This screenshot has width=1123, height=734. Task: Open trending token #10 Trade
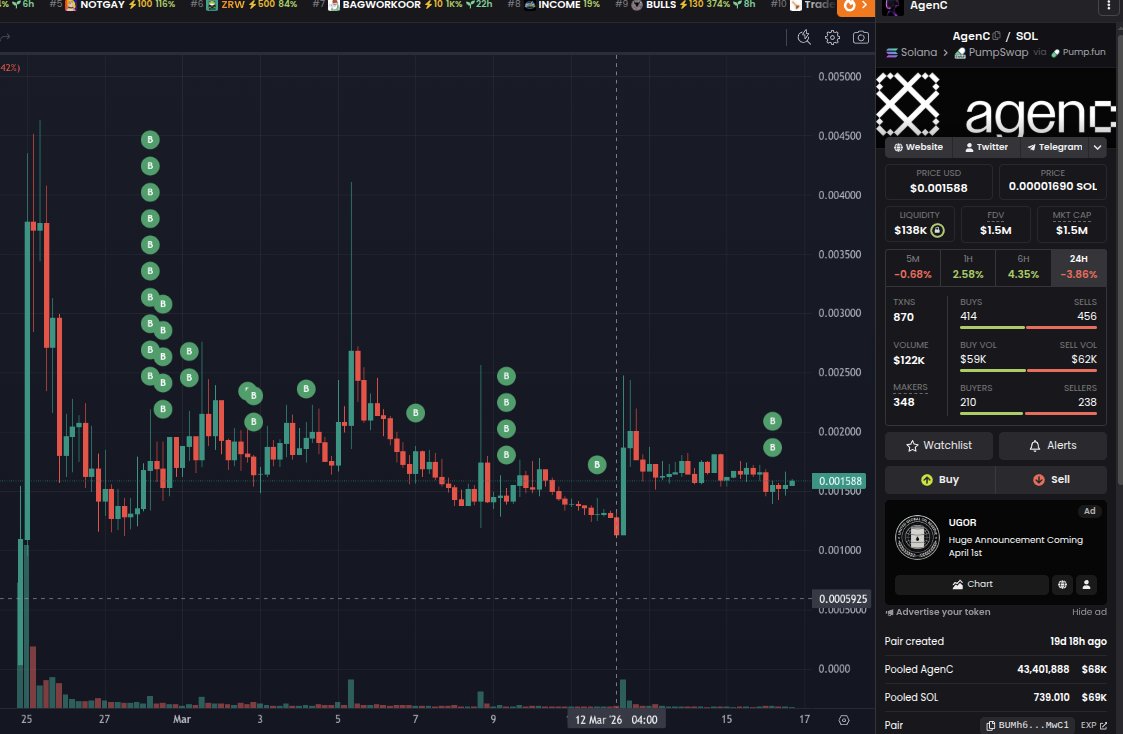[x=802, y=5]
